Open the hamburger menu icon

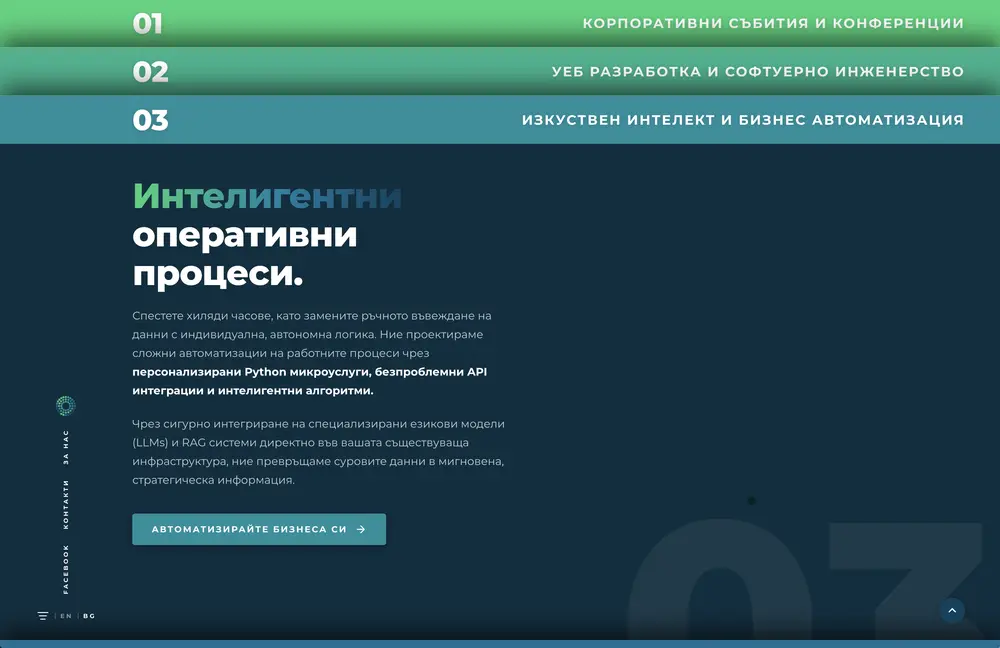(43, 616)
